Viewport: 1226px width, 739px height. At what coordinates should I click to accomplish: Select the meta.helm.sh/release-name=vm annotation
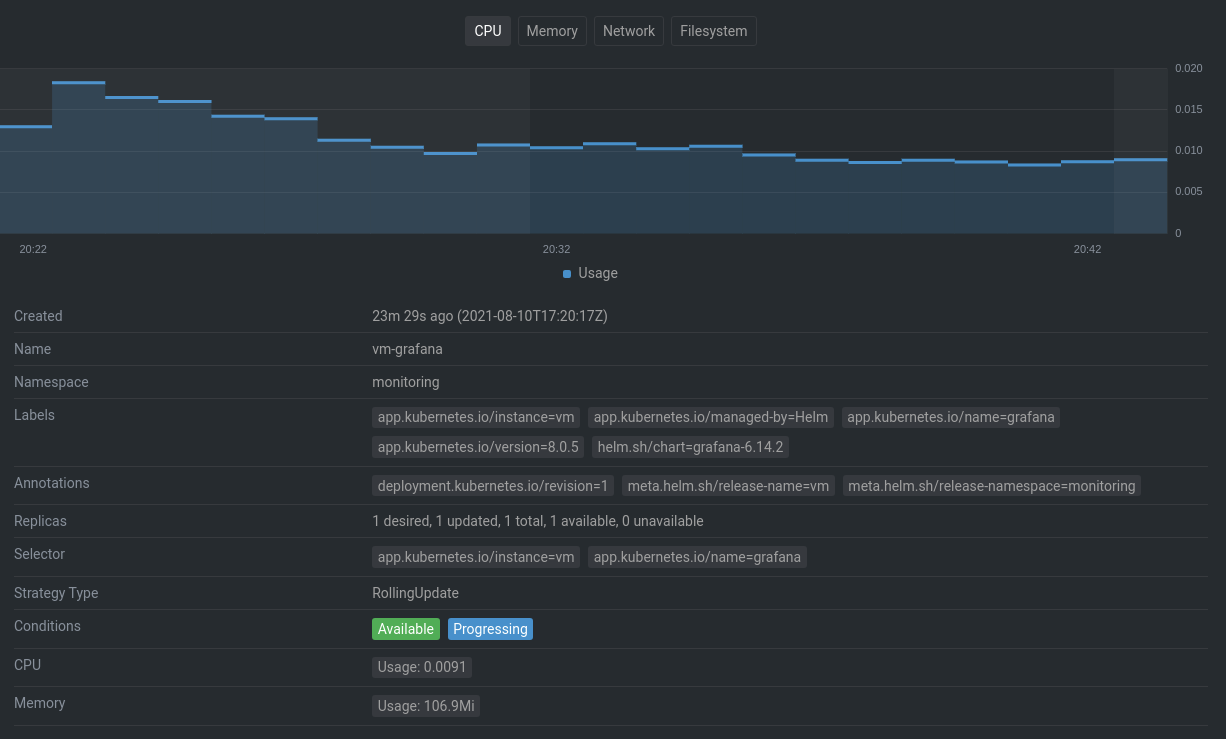728,486
